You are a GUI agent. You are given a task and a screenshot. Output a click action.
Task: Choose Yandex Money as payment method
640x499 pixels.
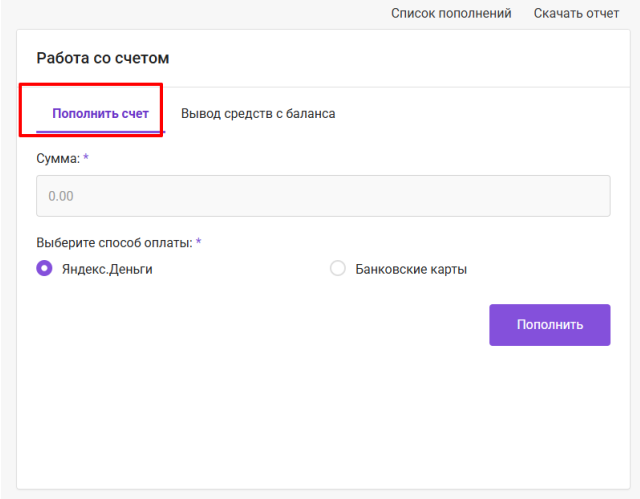(44, 268)
